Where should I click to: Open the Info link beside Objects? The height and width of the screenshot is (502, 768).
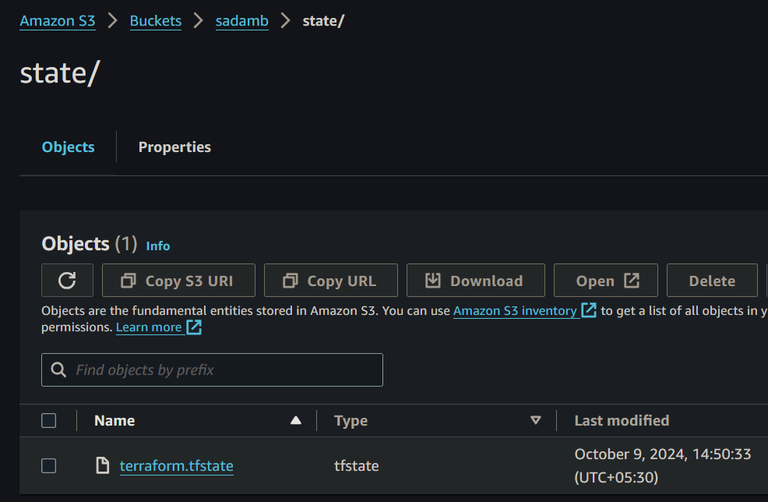(x=158, y=246)
